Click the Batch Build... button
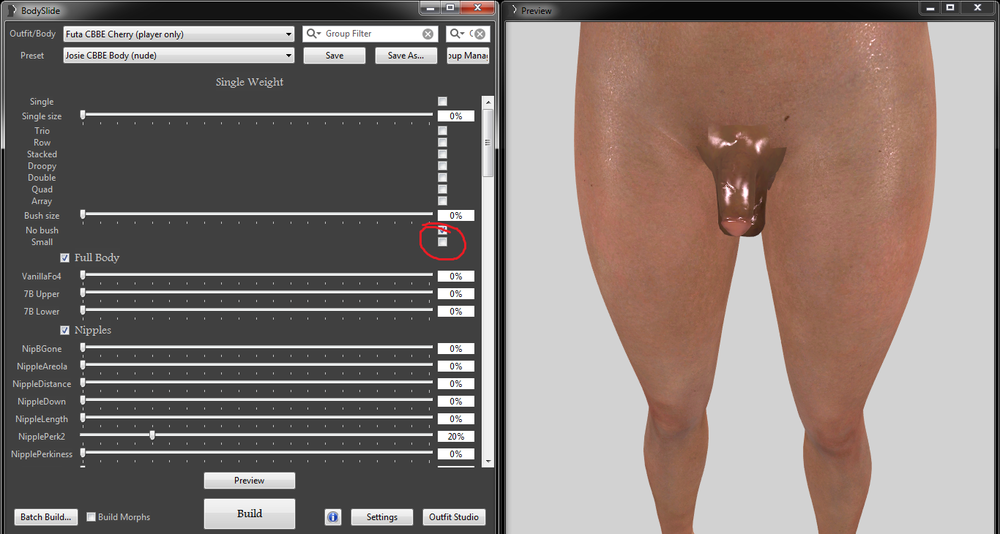Image resolution: width=1000 pixels, height=534 pixels. (x=45, y=517)
